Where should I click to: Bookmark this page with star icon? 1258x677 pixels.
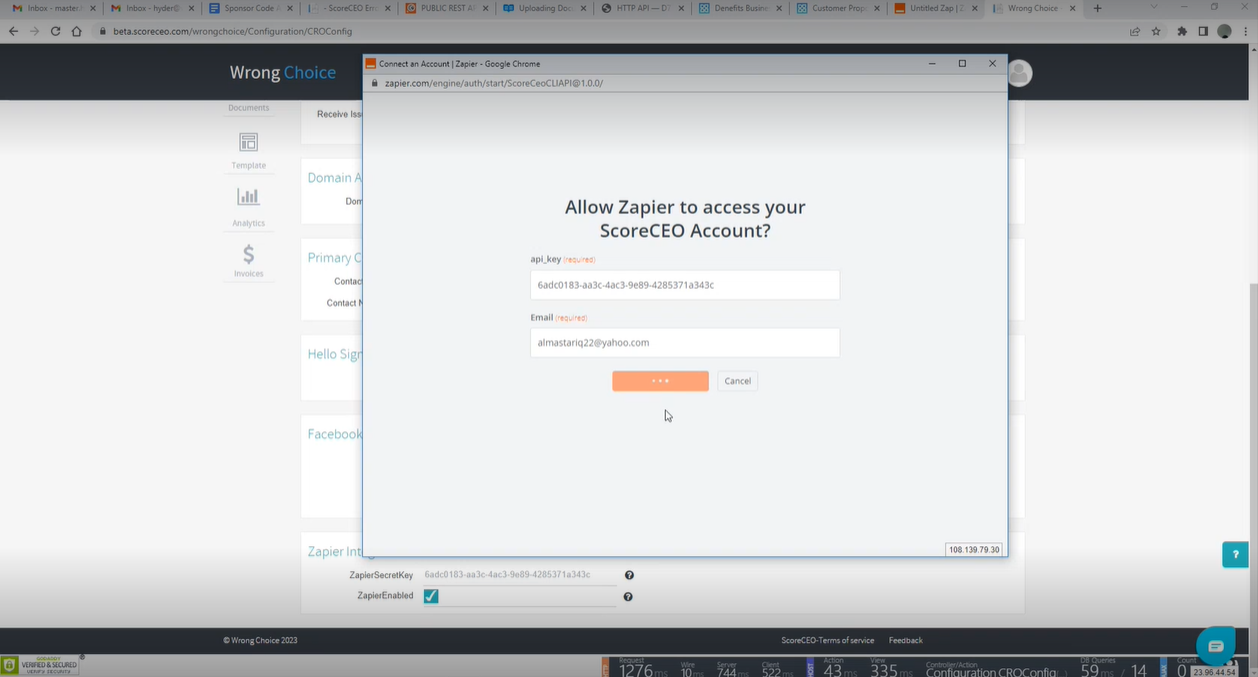1156,31
